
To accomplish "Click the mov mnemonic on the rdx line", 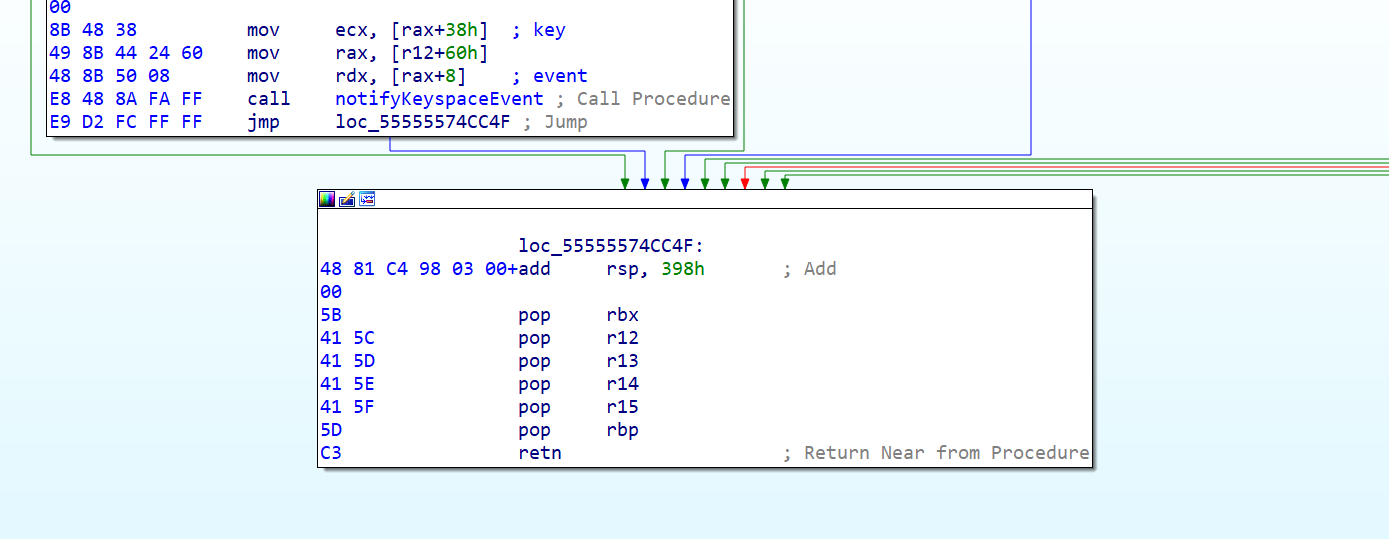I will pyautogui.click(x=264, y=76).
